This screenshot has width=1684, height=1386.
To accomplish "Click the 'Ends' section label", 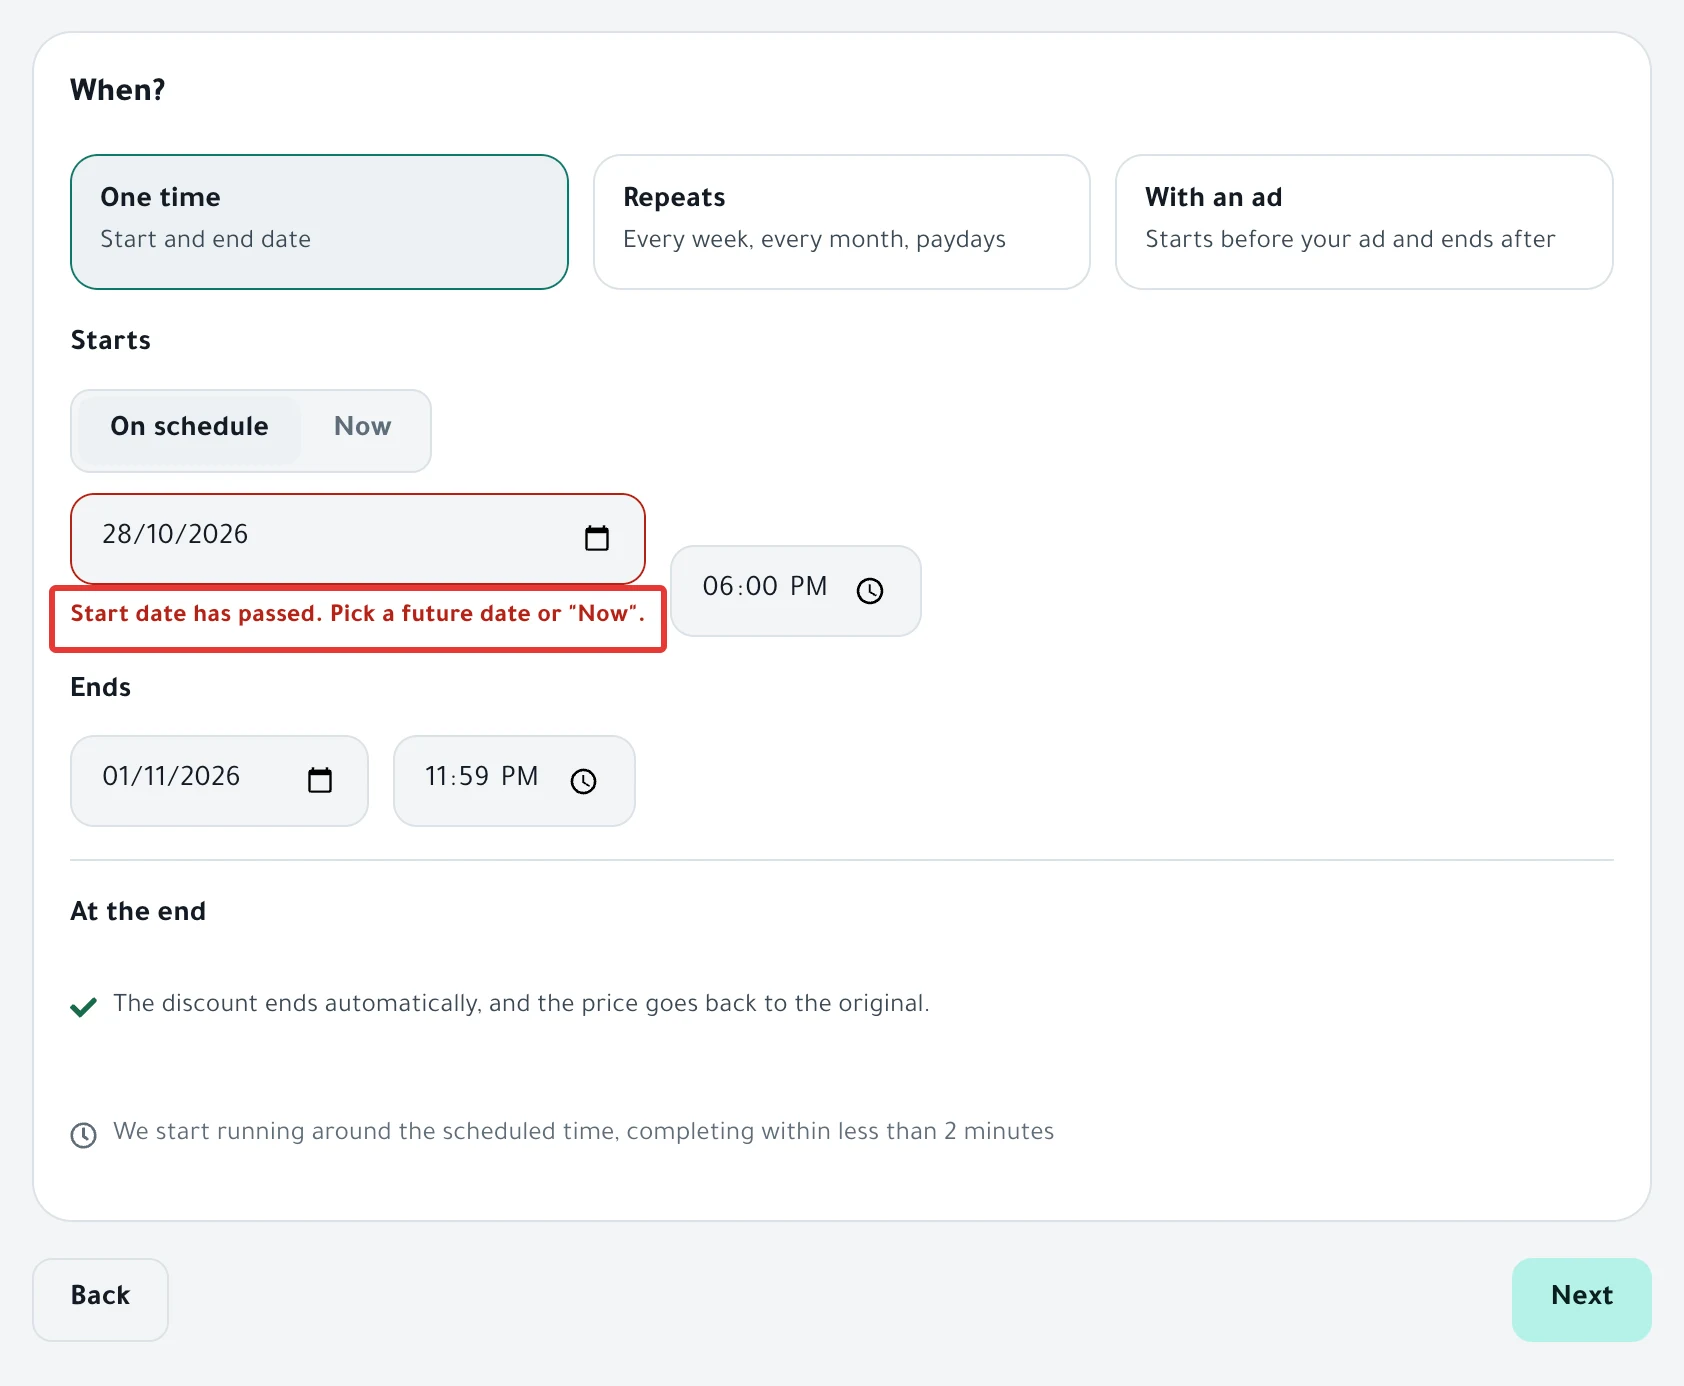I will click(x=101, y=687).
